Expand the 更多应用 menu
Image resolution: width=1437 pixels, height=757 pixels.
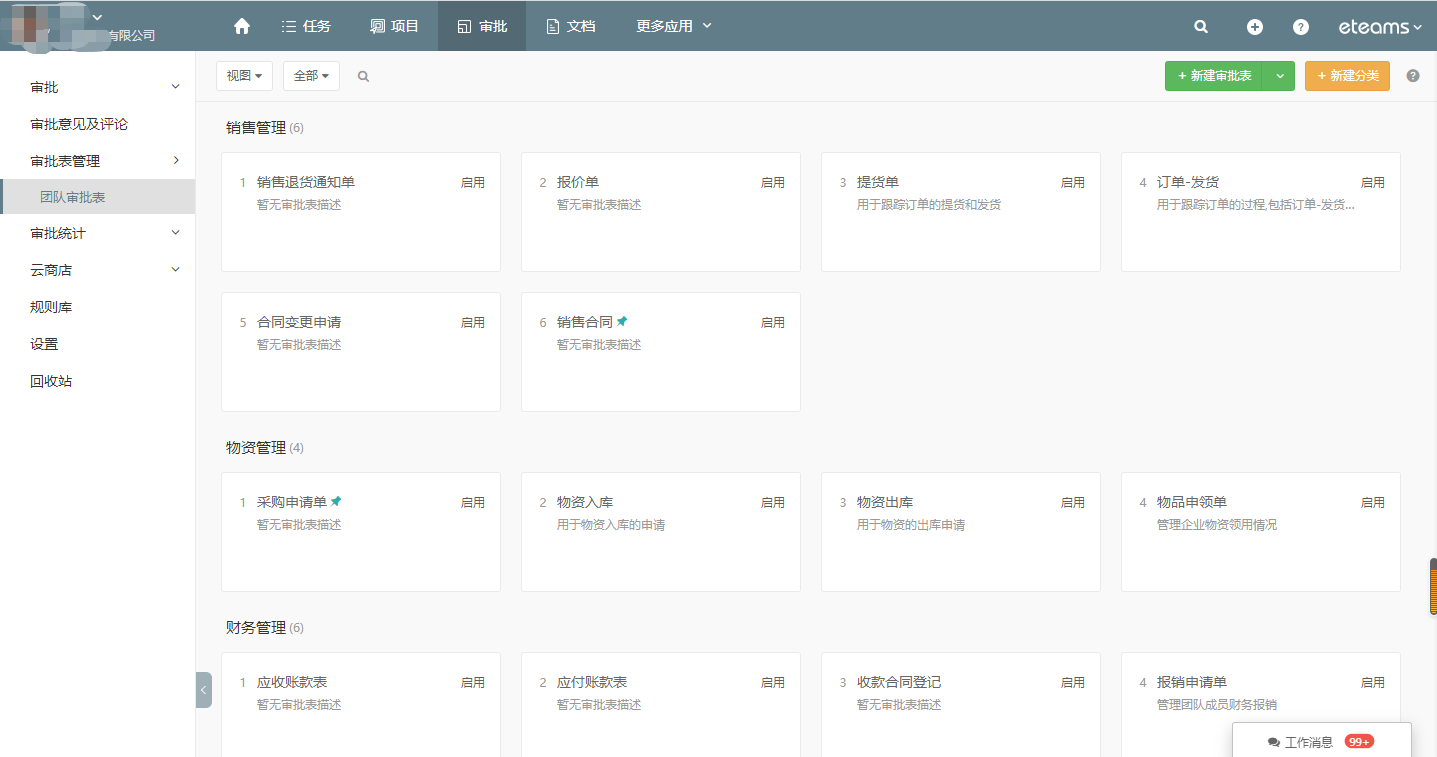click(674, 26)
